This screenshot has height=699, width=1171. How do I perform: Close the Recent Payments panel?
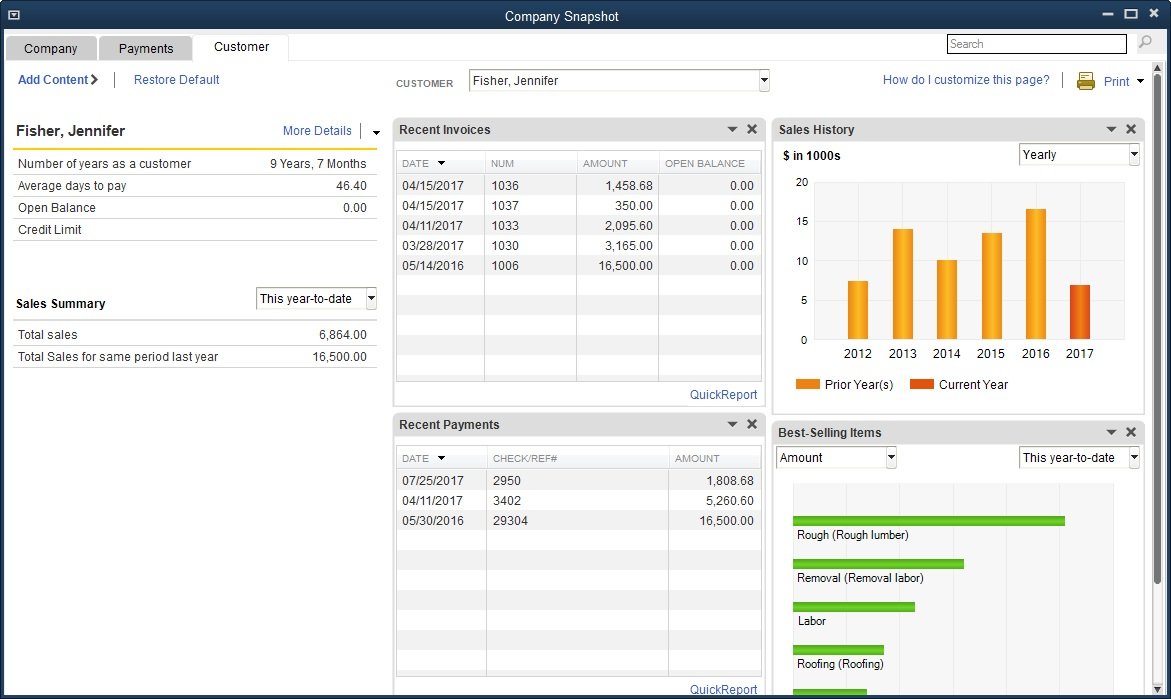[752, 424]
